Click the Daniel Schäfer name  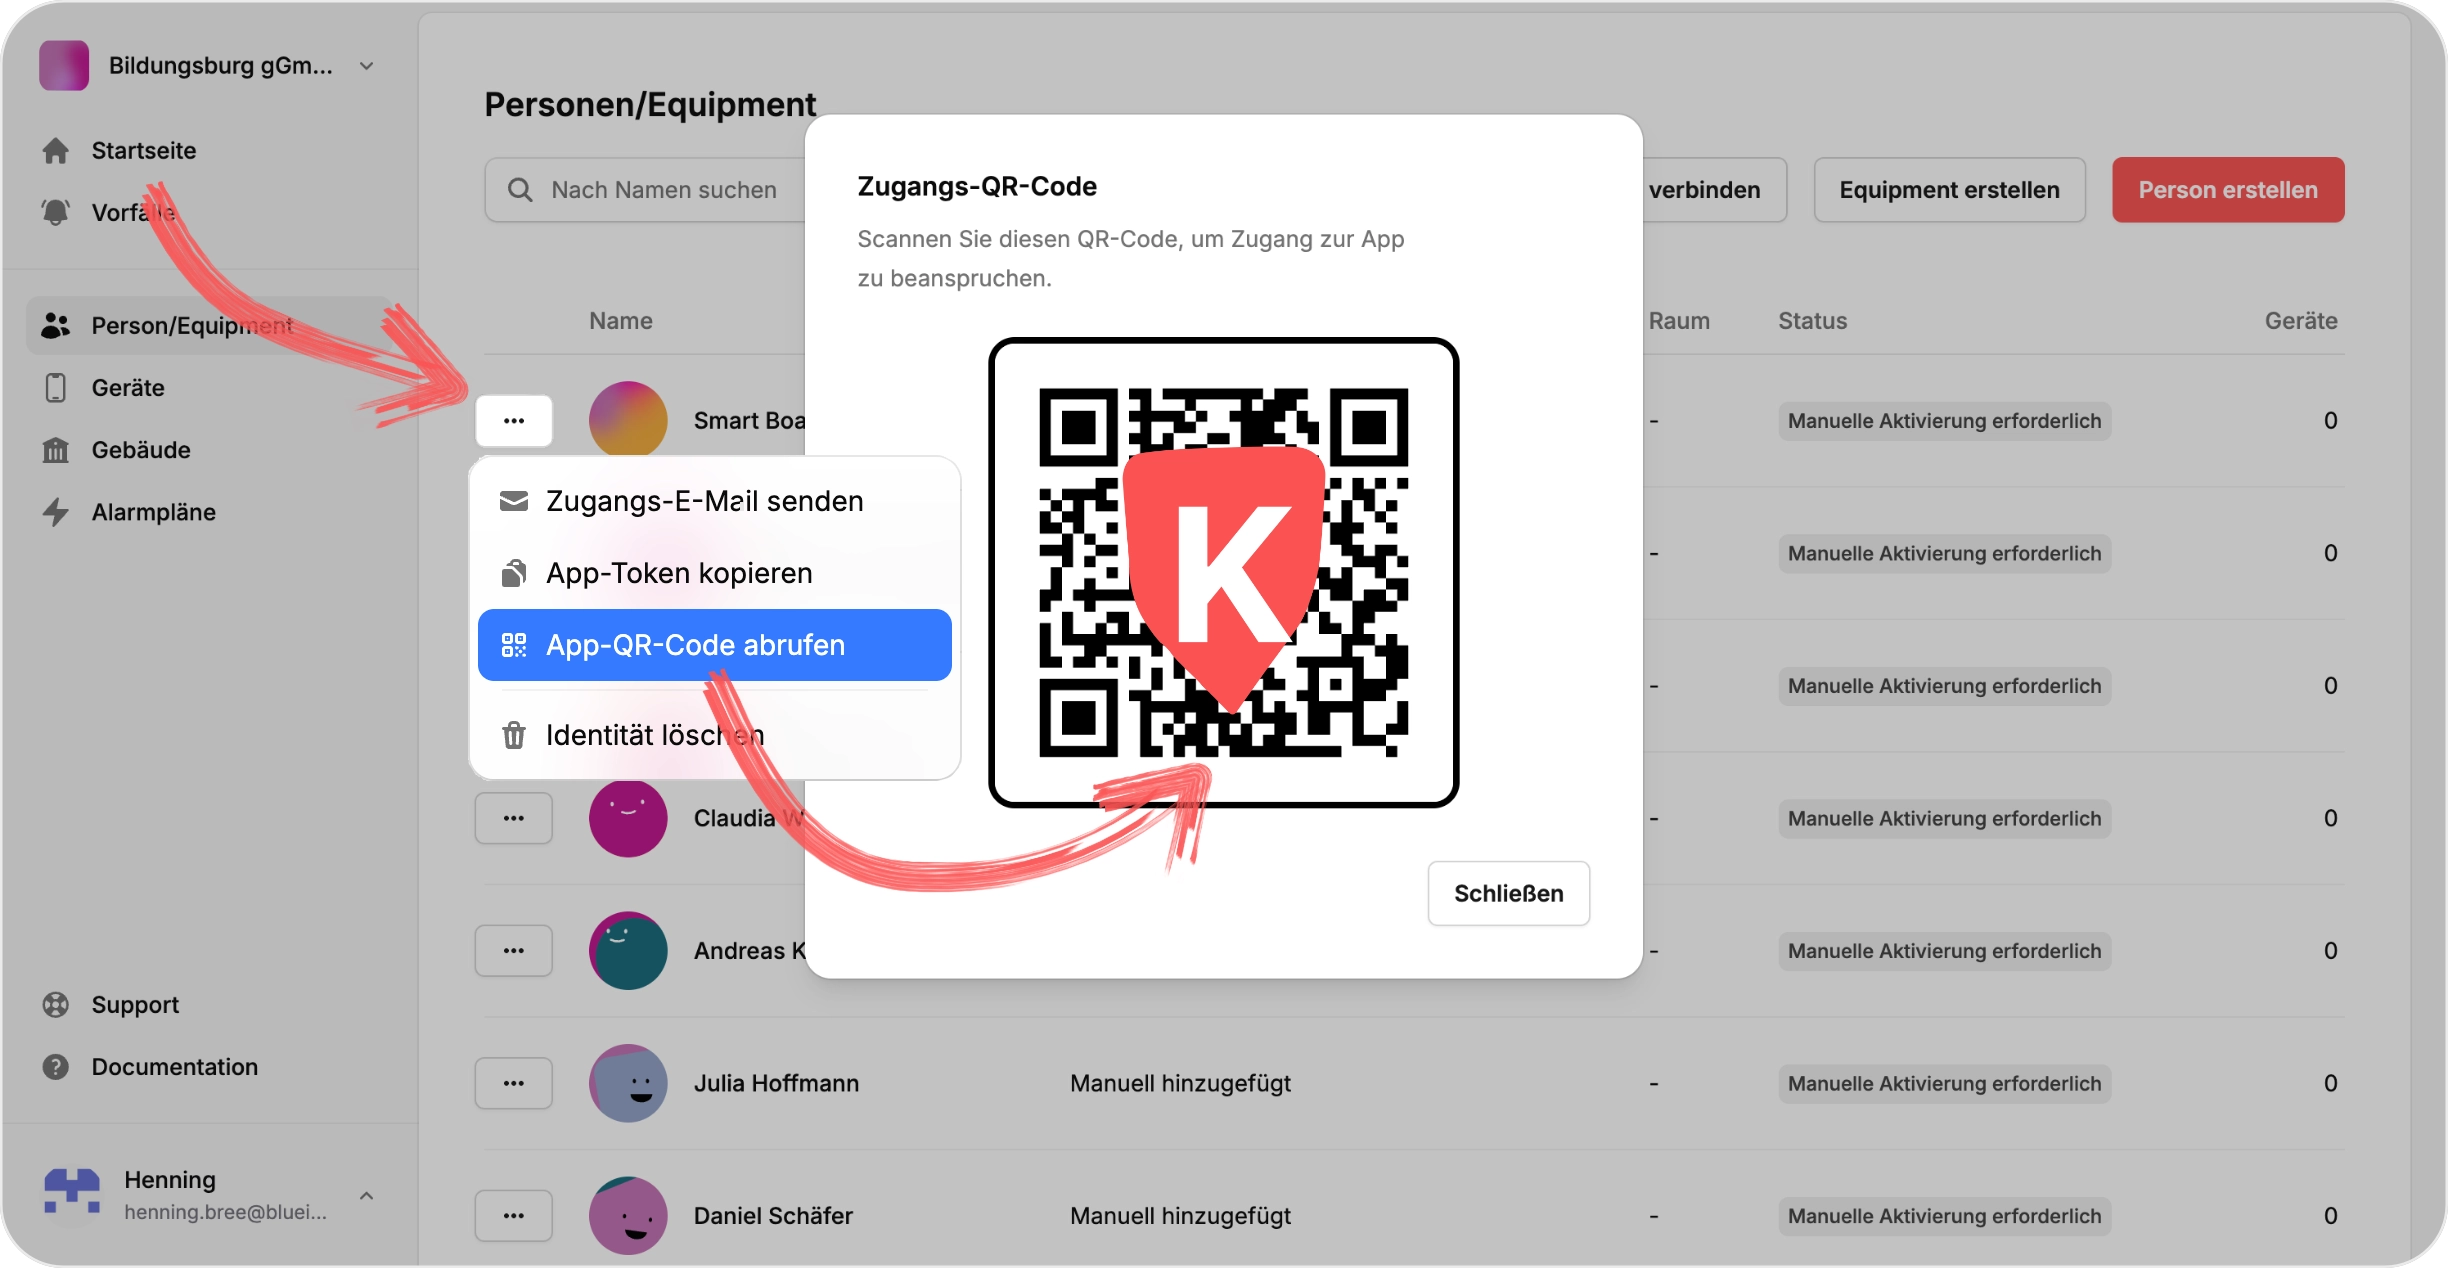click(773, 1215)
